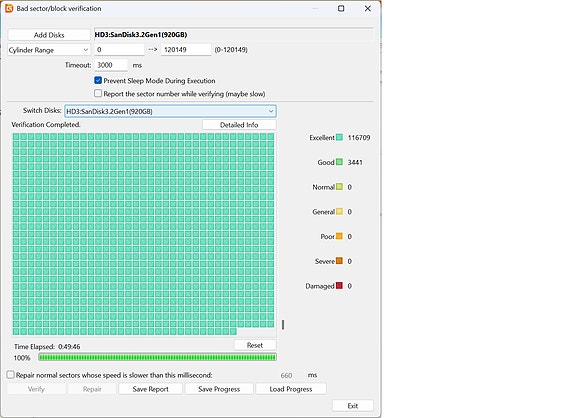Click the Excellent teal legend square
The height and width of the screenshot is (418, 575).
click(339, 137)
